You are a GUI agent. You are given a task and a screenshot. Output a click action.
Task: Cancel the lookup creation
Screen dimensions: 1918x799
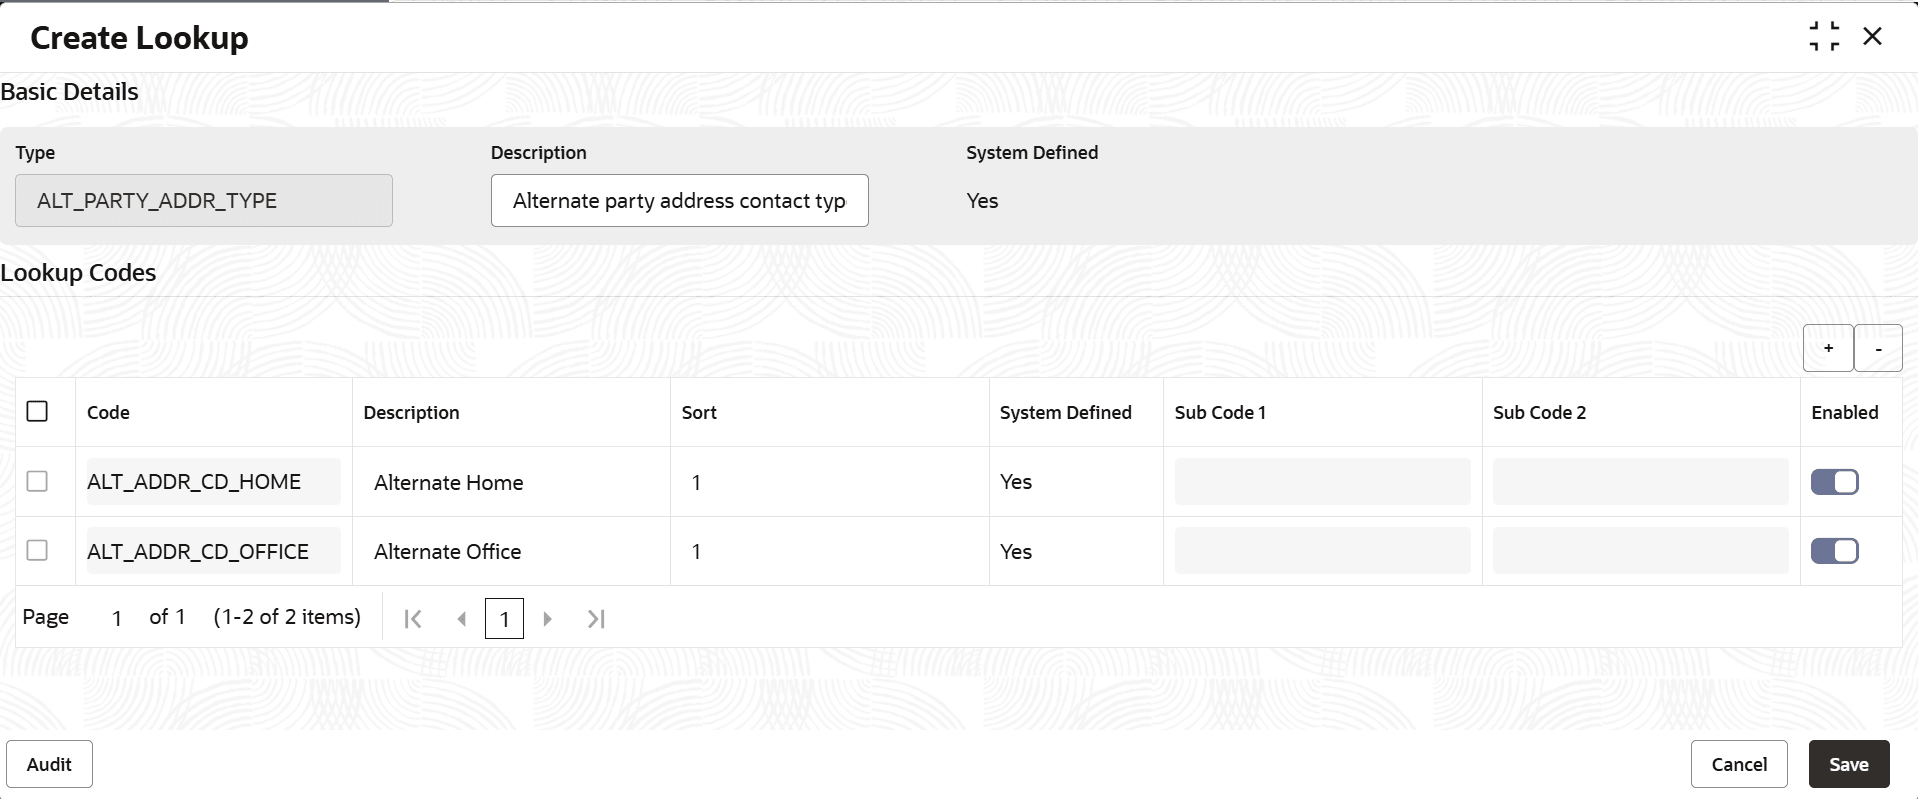(1739, 764)
